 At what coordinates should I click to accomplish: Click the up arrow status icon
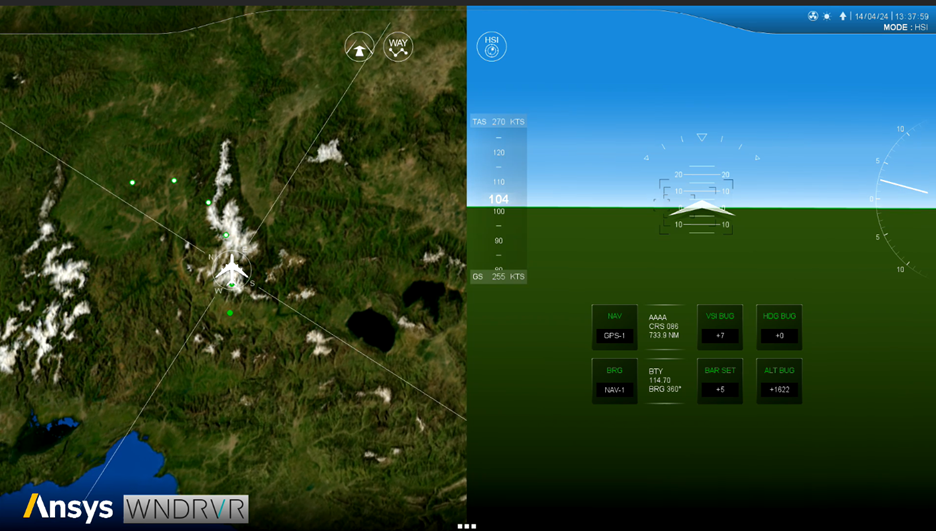842,16
